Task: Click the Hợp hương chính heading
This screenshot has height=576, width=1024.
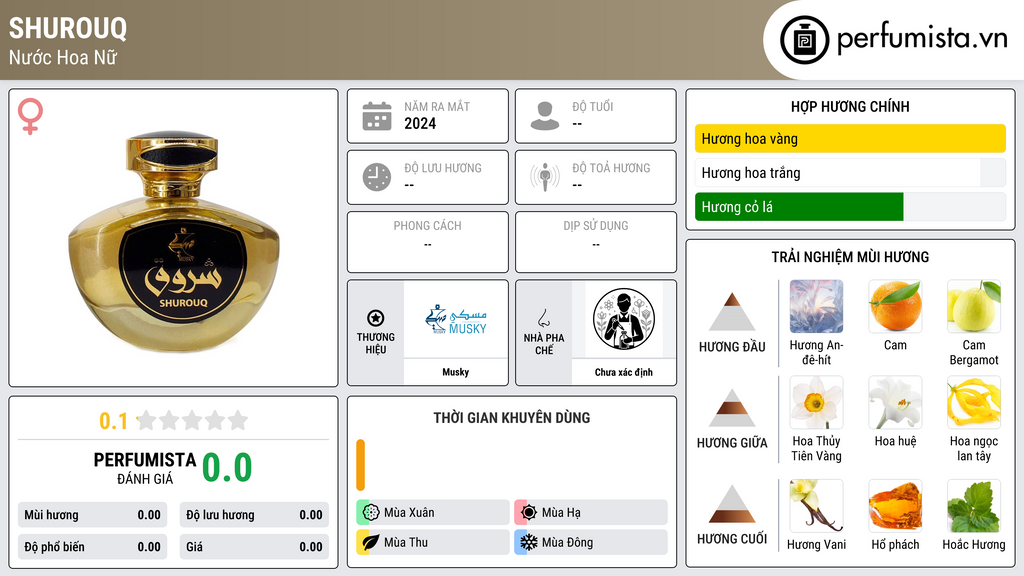Action: tap(850, 106)
